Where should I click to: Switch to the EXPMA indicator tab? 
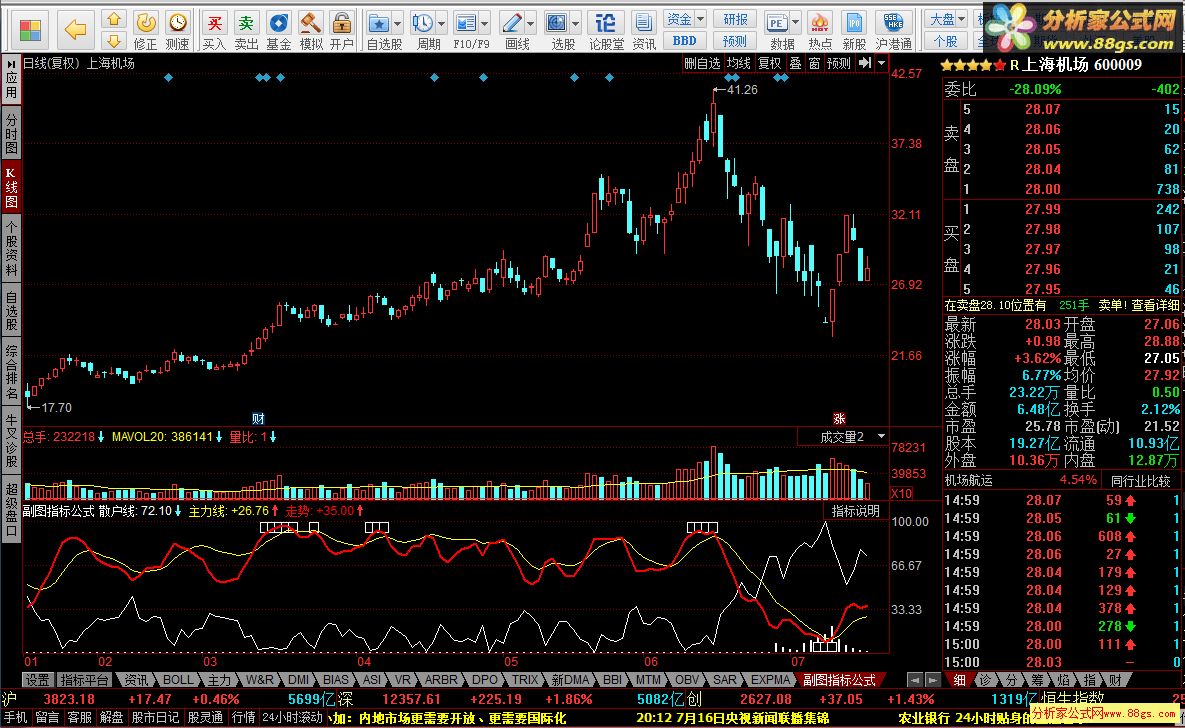(x=770, y=680)
